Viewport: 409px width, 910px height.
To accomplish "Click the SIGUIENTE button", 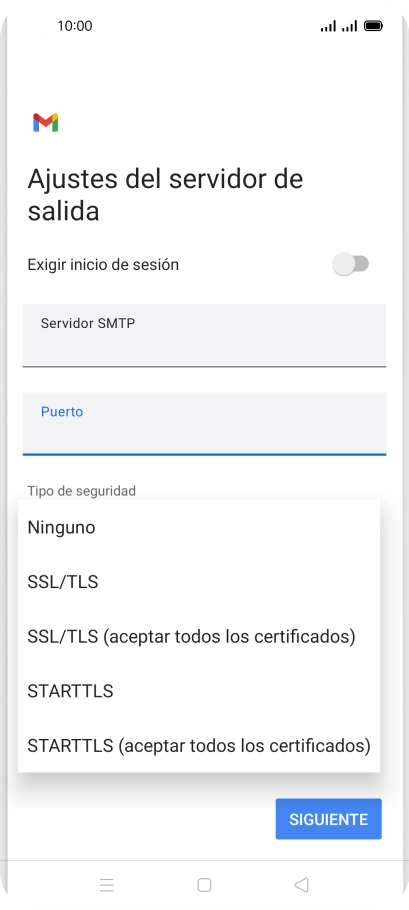I will pos(328,819).
